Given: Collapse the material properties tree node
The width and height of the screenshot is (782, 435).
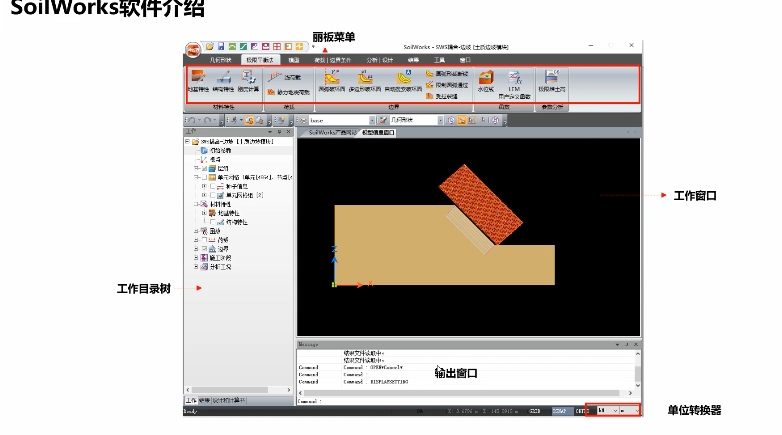Looking at the screenshot, I should click(196, 204).
